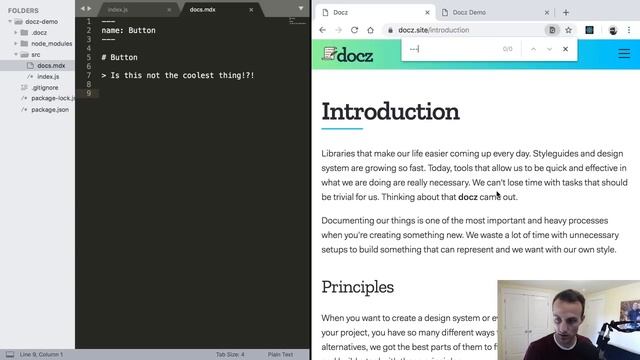
Task: Jump to previous find result
Action: pos(533,49)
